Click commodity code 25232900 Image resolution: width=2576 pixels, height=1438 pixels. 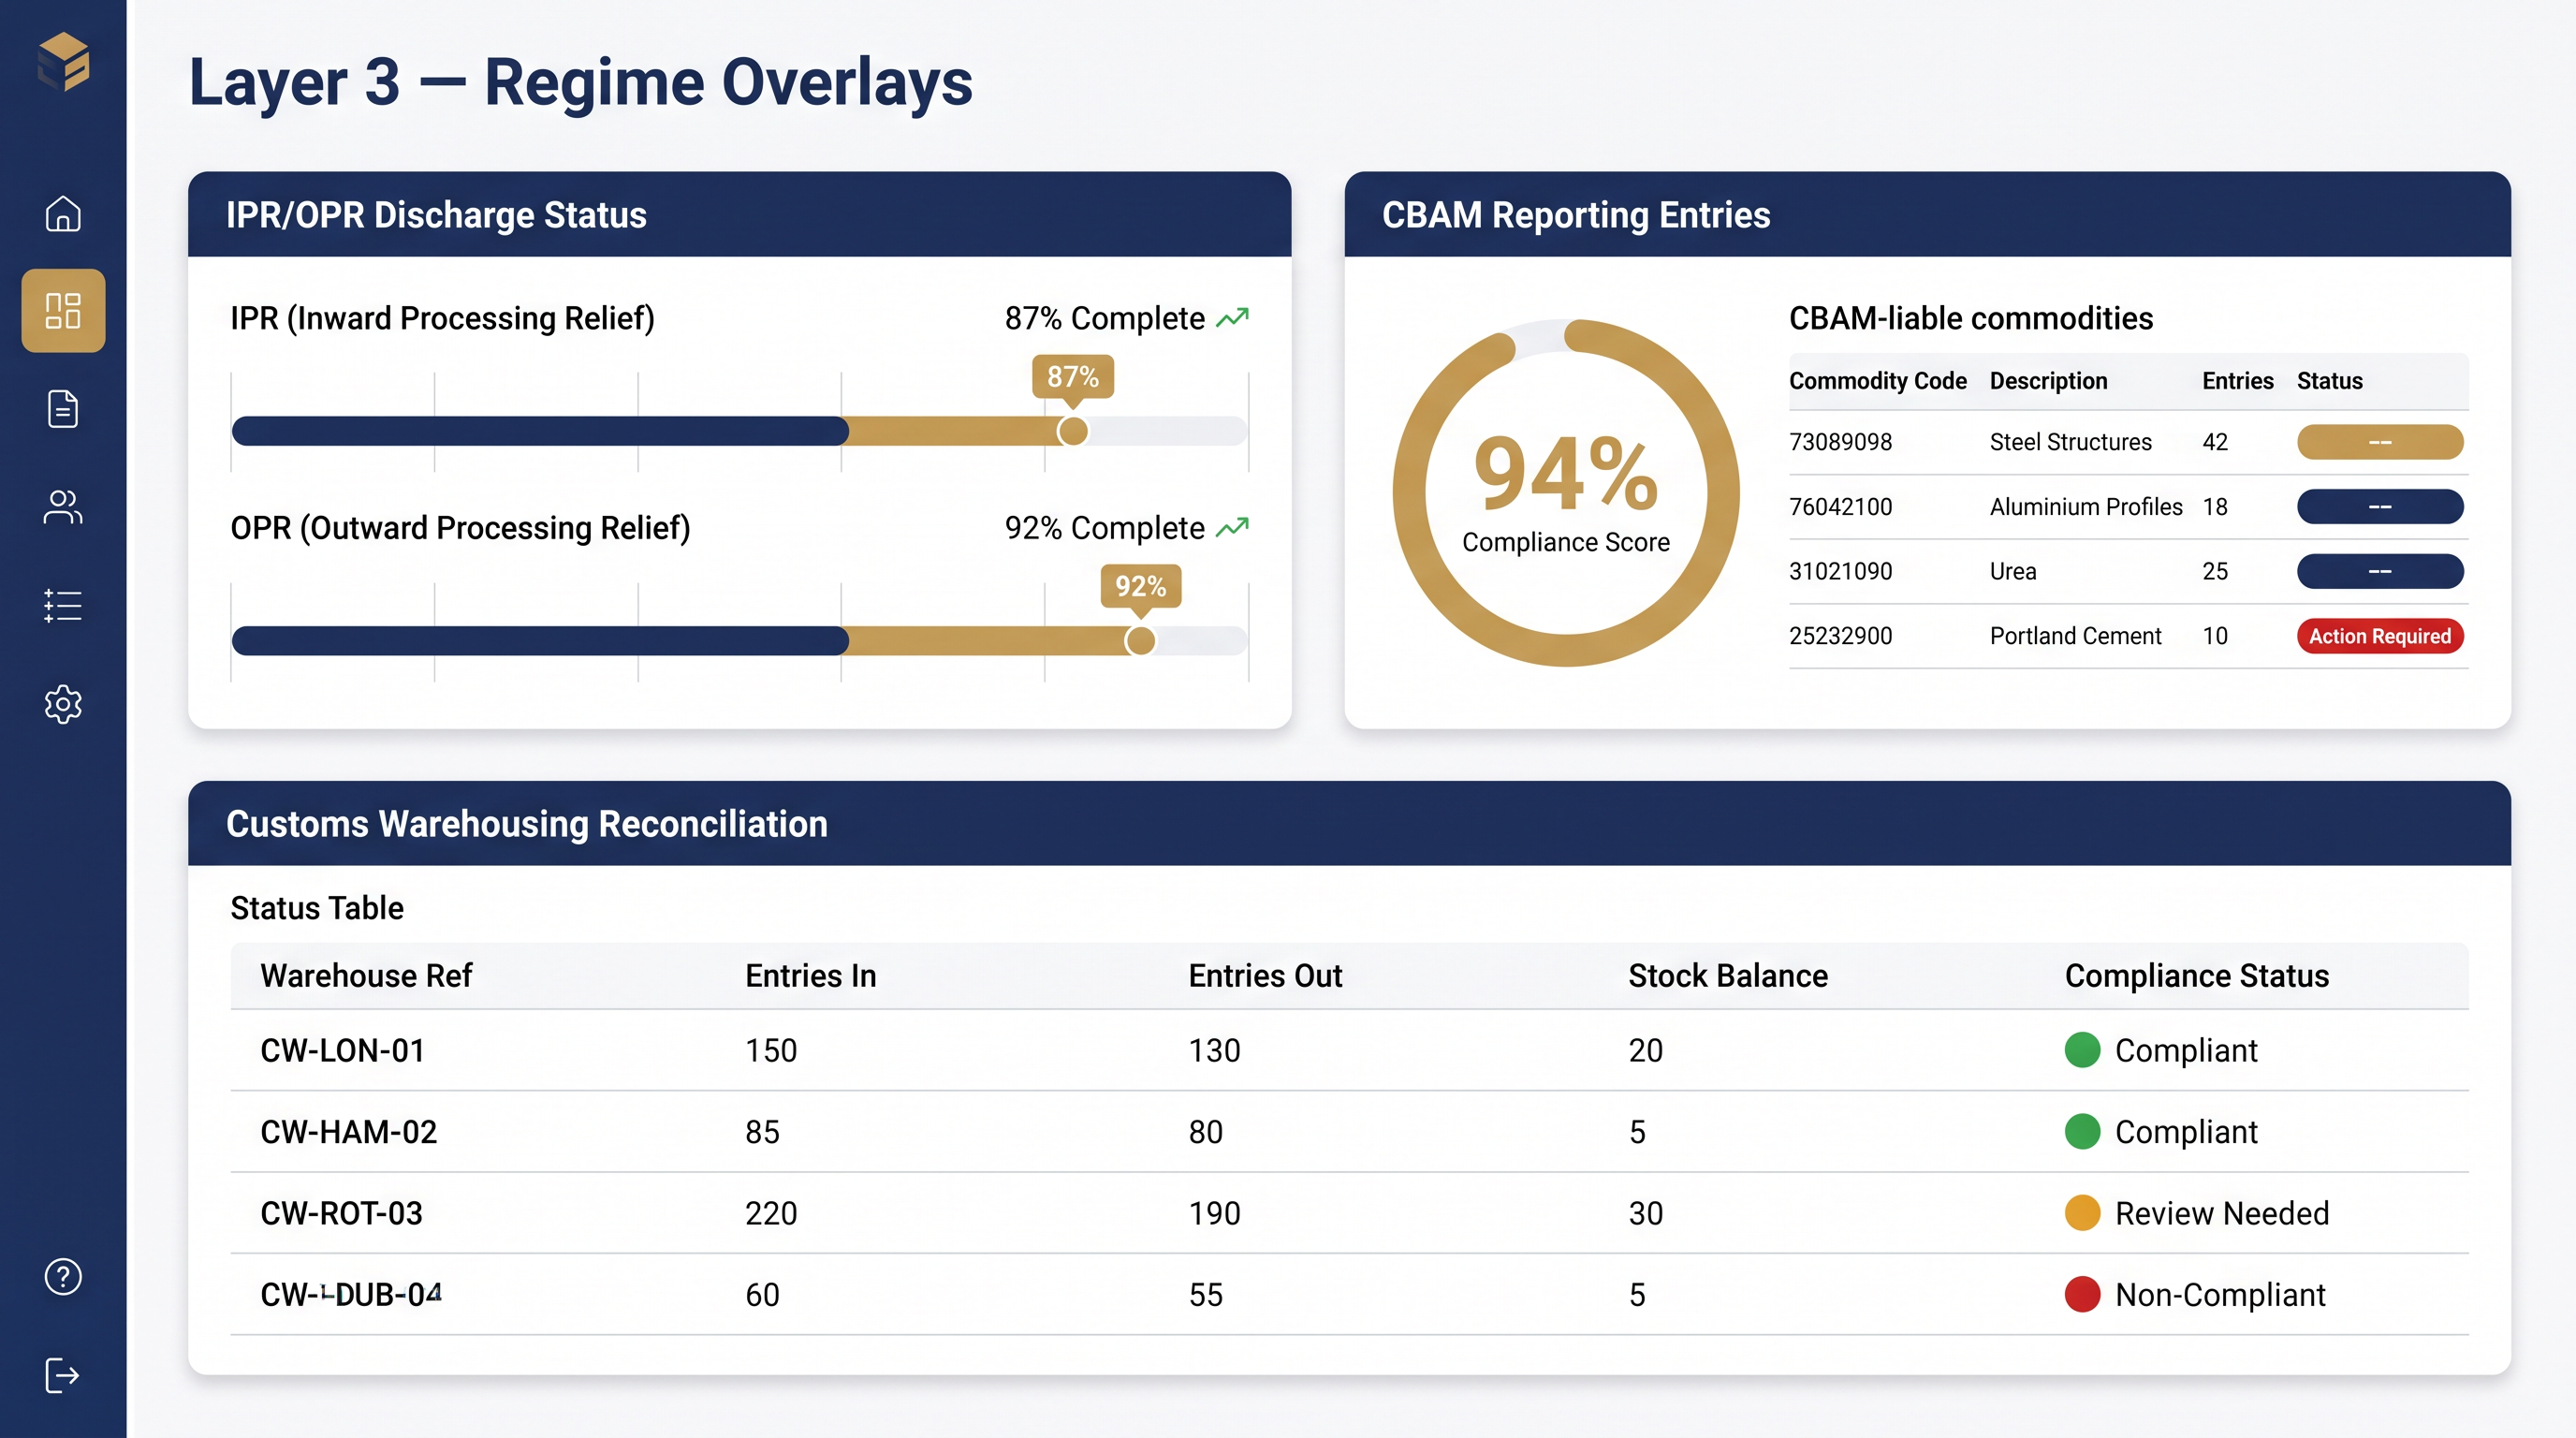click(x=1840, y=636)
